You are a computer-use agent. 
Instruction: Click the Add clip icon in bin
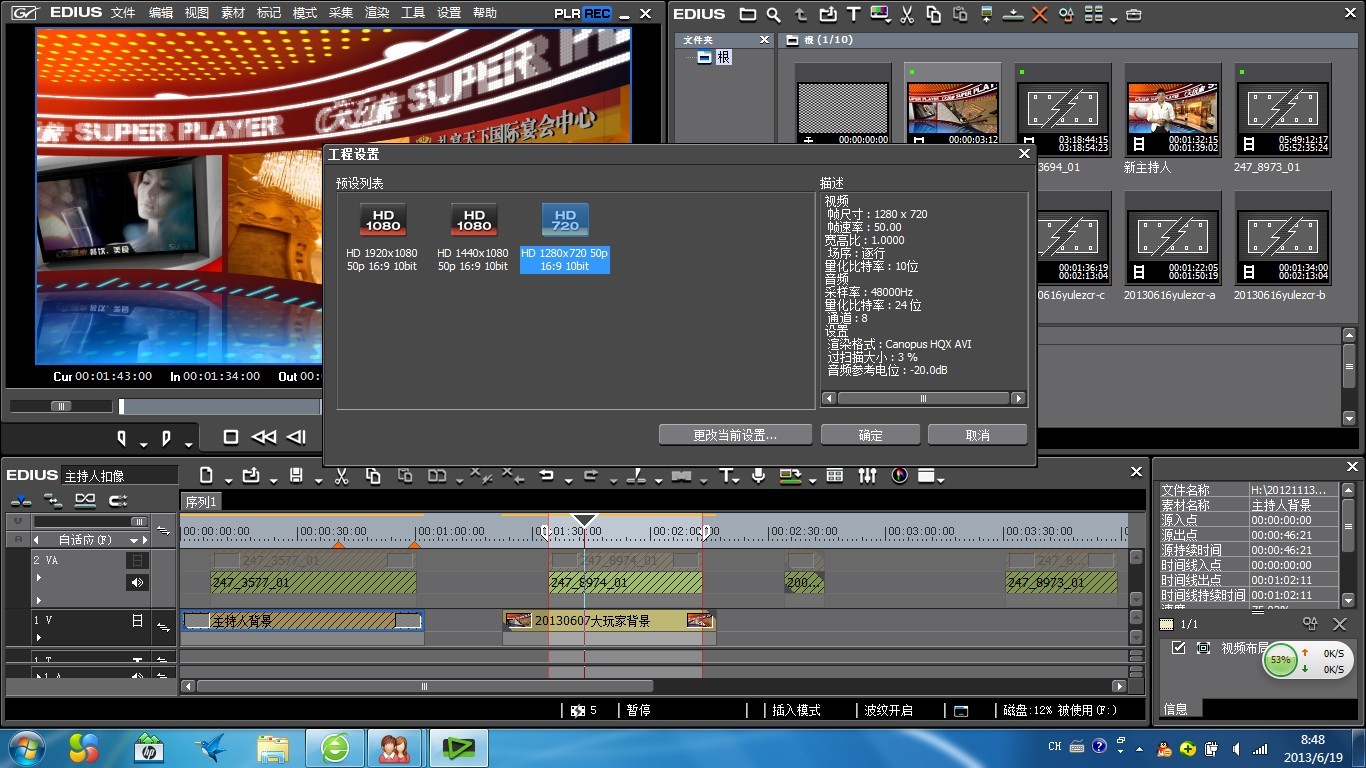tap(827, 14)
